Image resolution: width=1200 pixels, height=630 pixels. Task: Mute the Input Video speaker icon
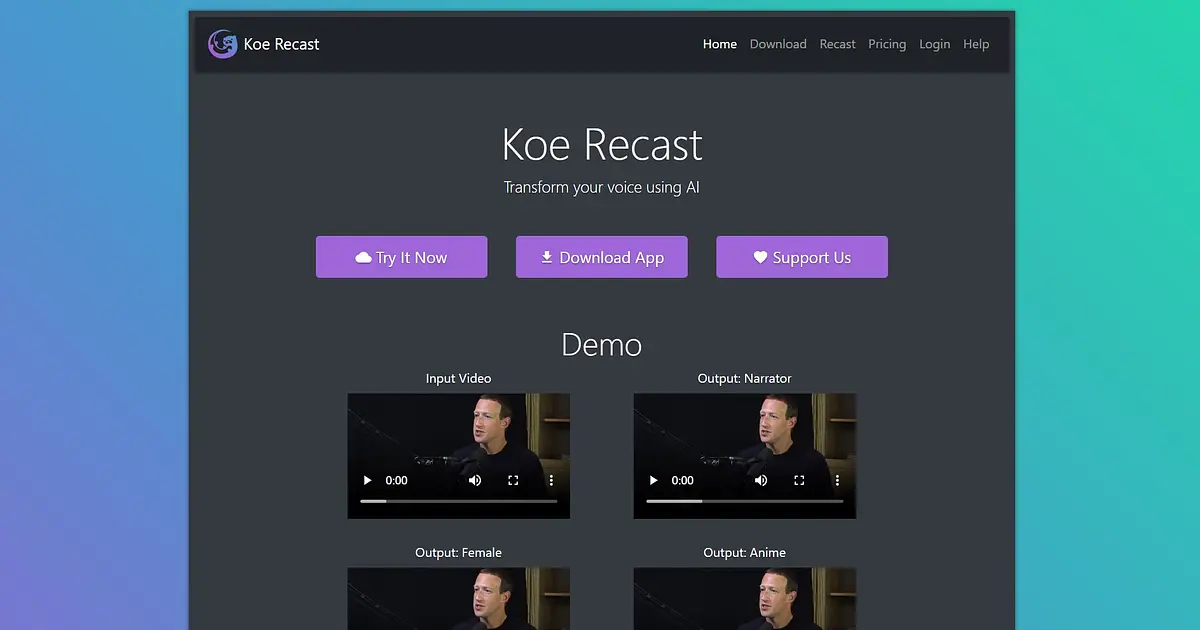point(475,480)
